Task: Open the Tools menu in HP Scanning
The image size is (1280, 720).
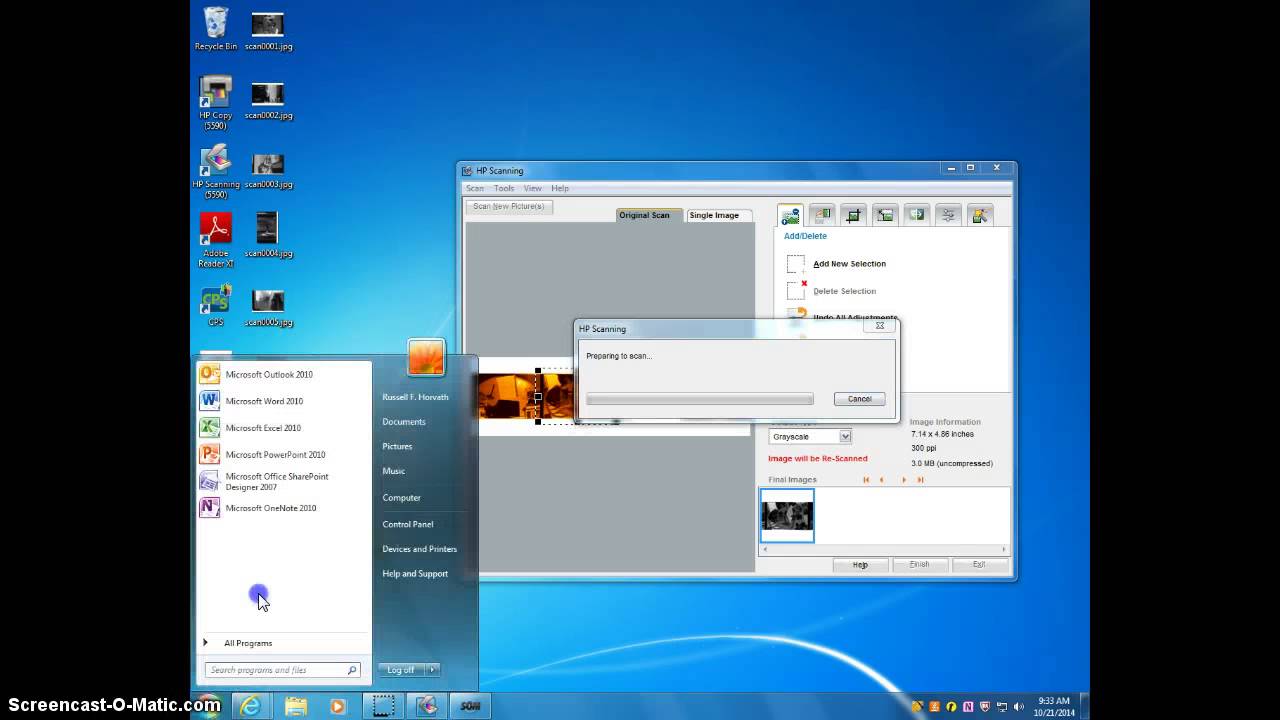Action: (504, 188)
